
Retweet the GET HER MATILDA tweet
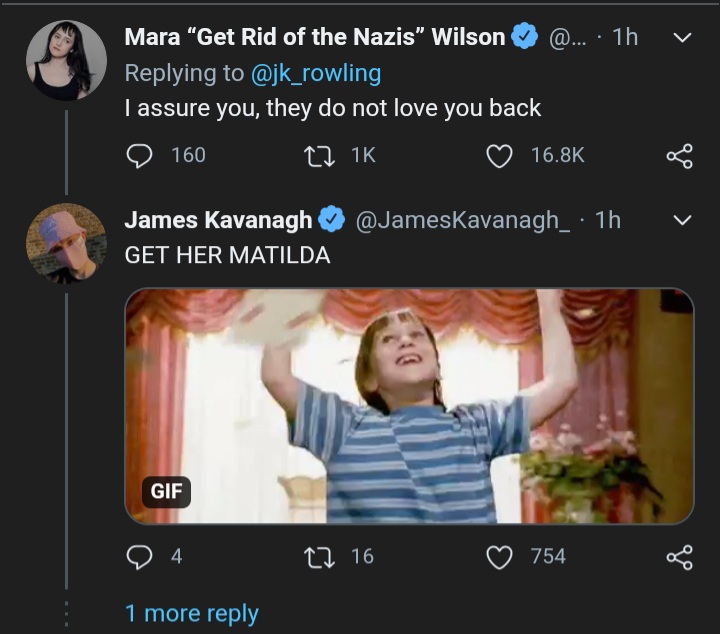(x=320, y=557)
